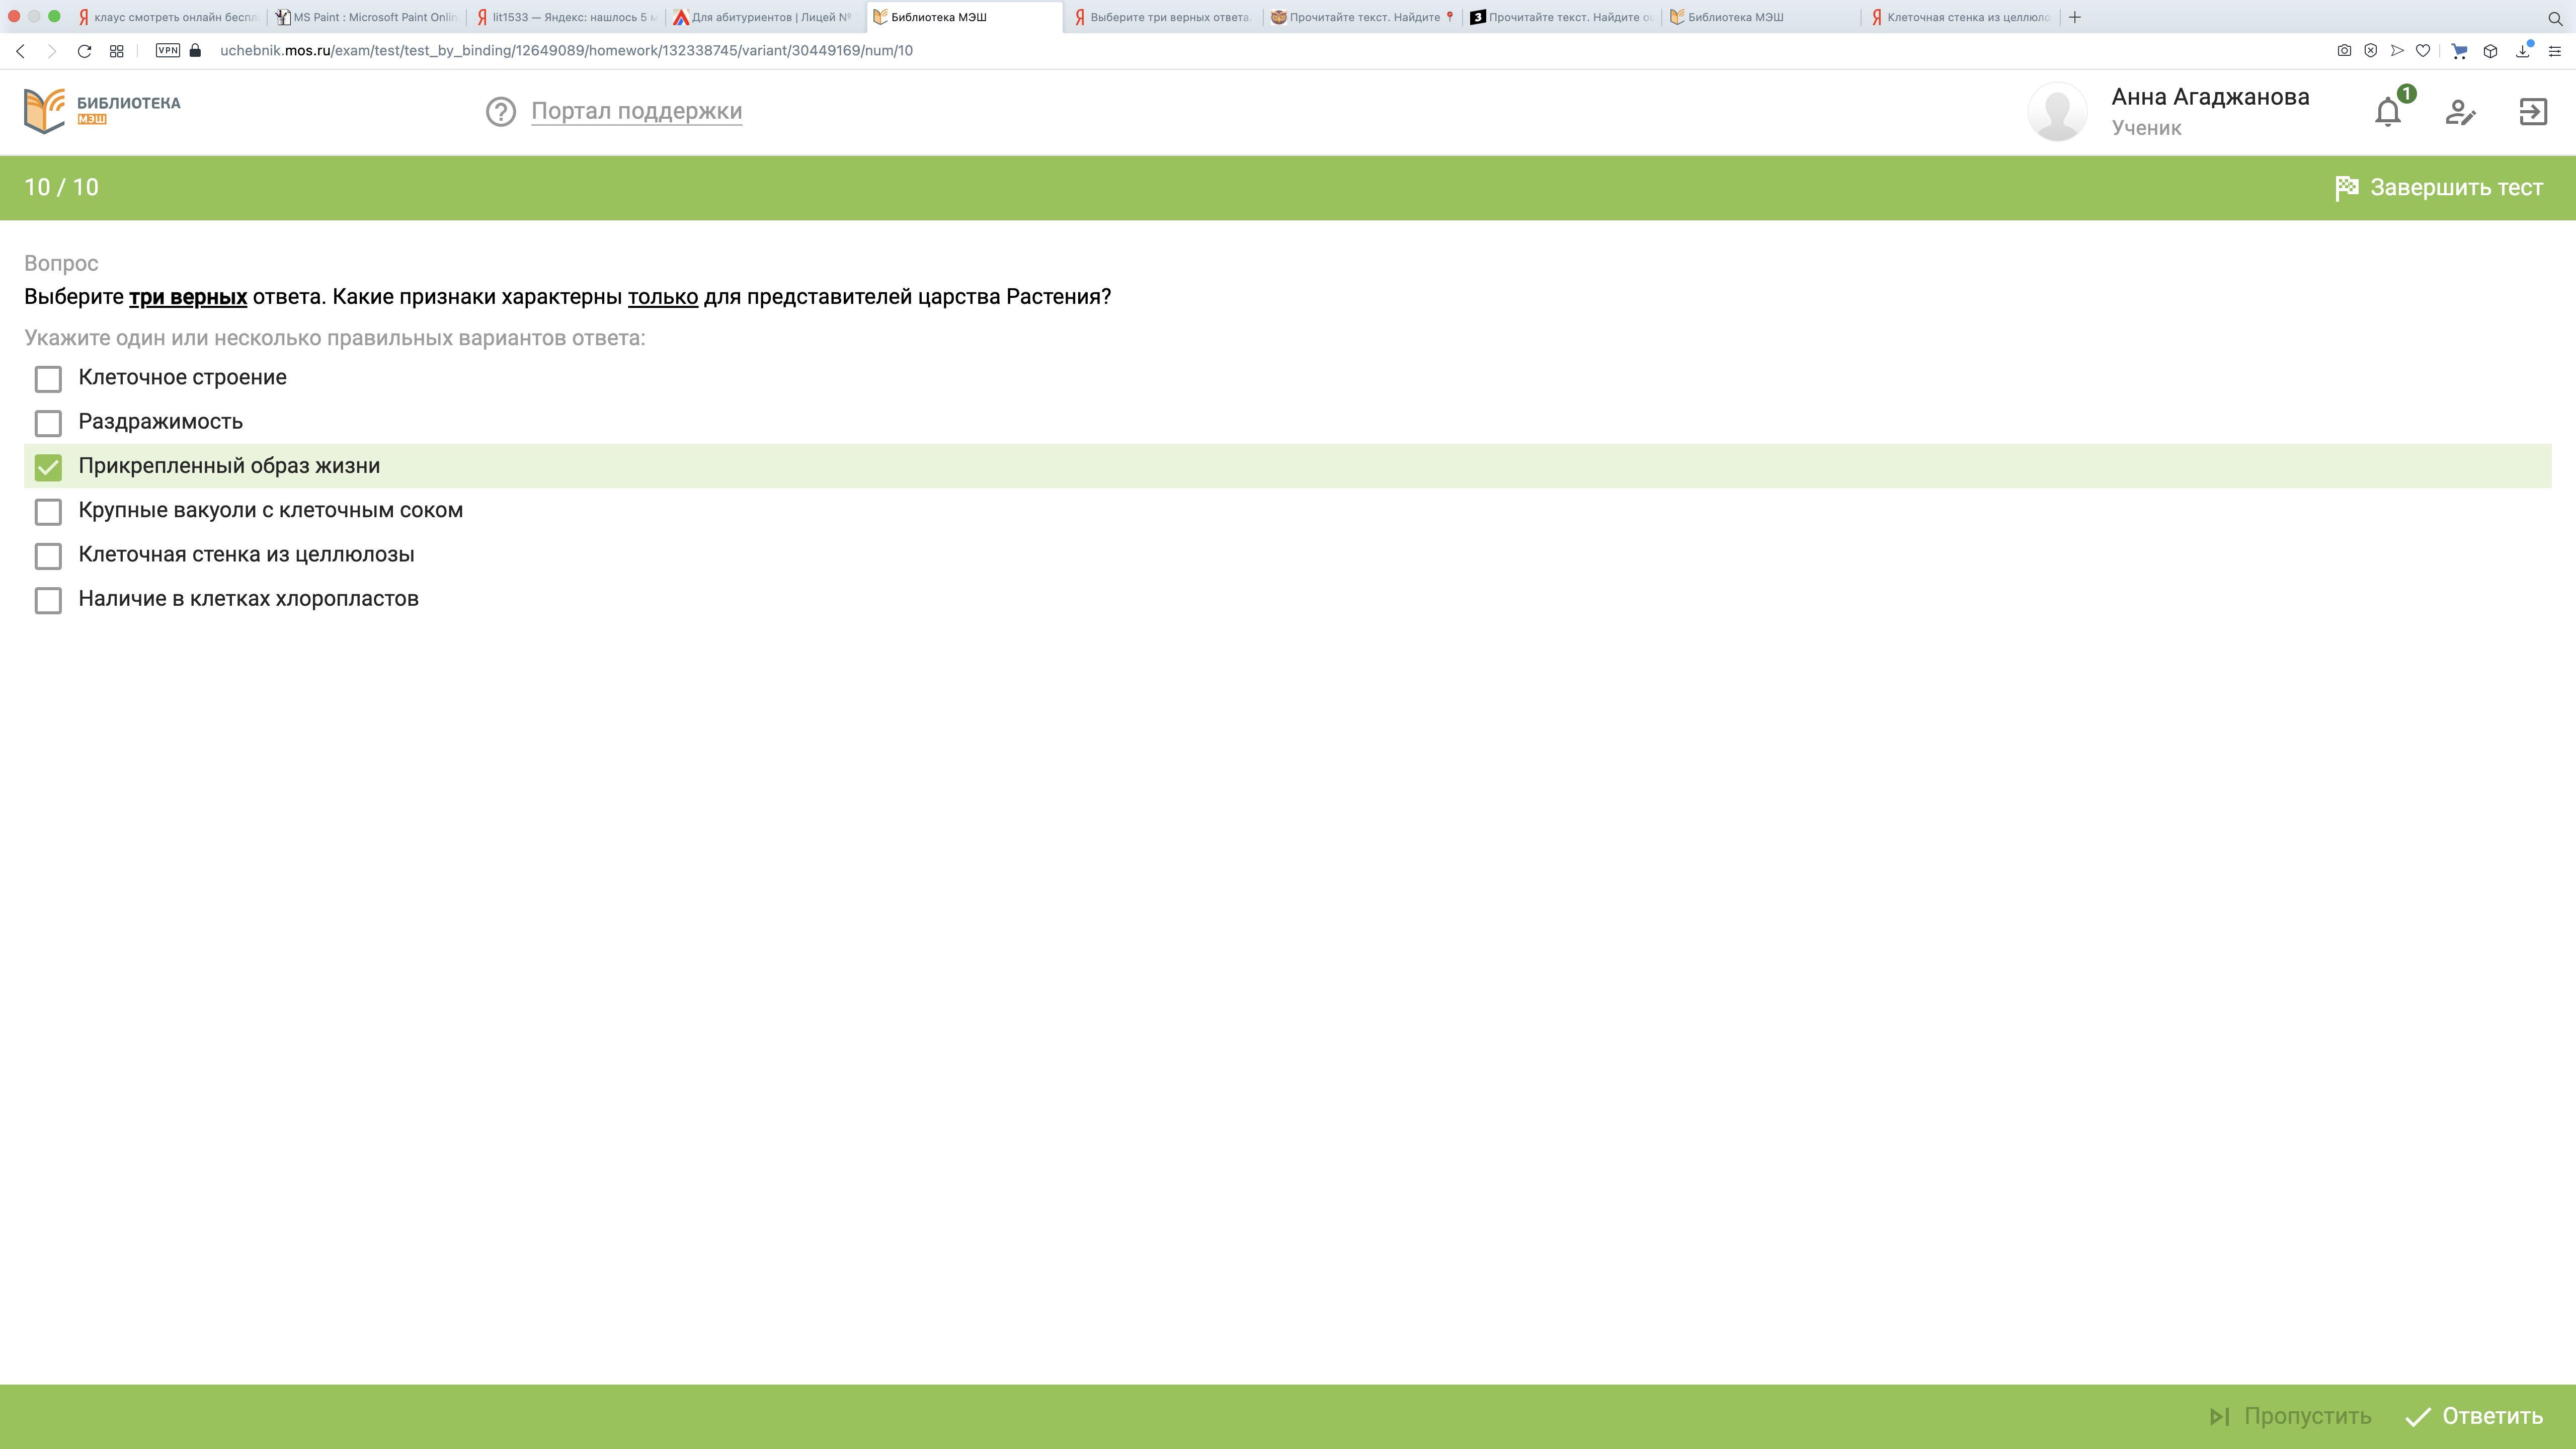Check the Клеточное строение option
This screenshot has height=1449, width=2576.
[48, 379]
